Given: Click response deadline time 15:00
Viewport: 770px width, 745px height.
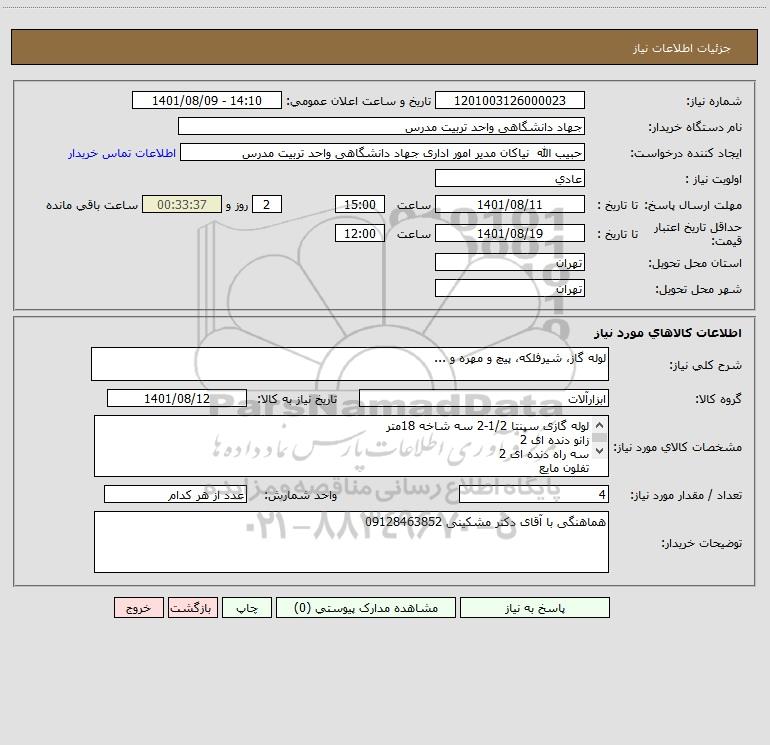Looking at the screenshot, I should click(359, 204).
